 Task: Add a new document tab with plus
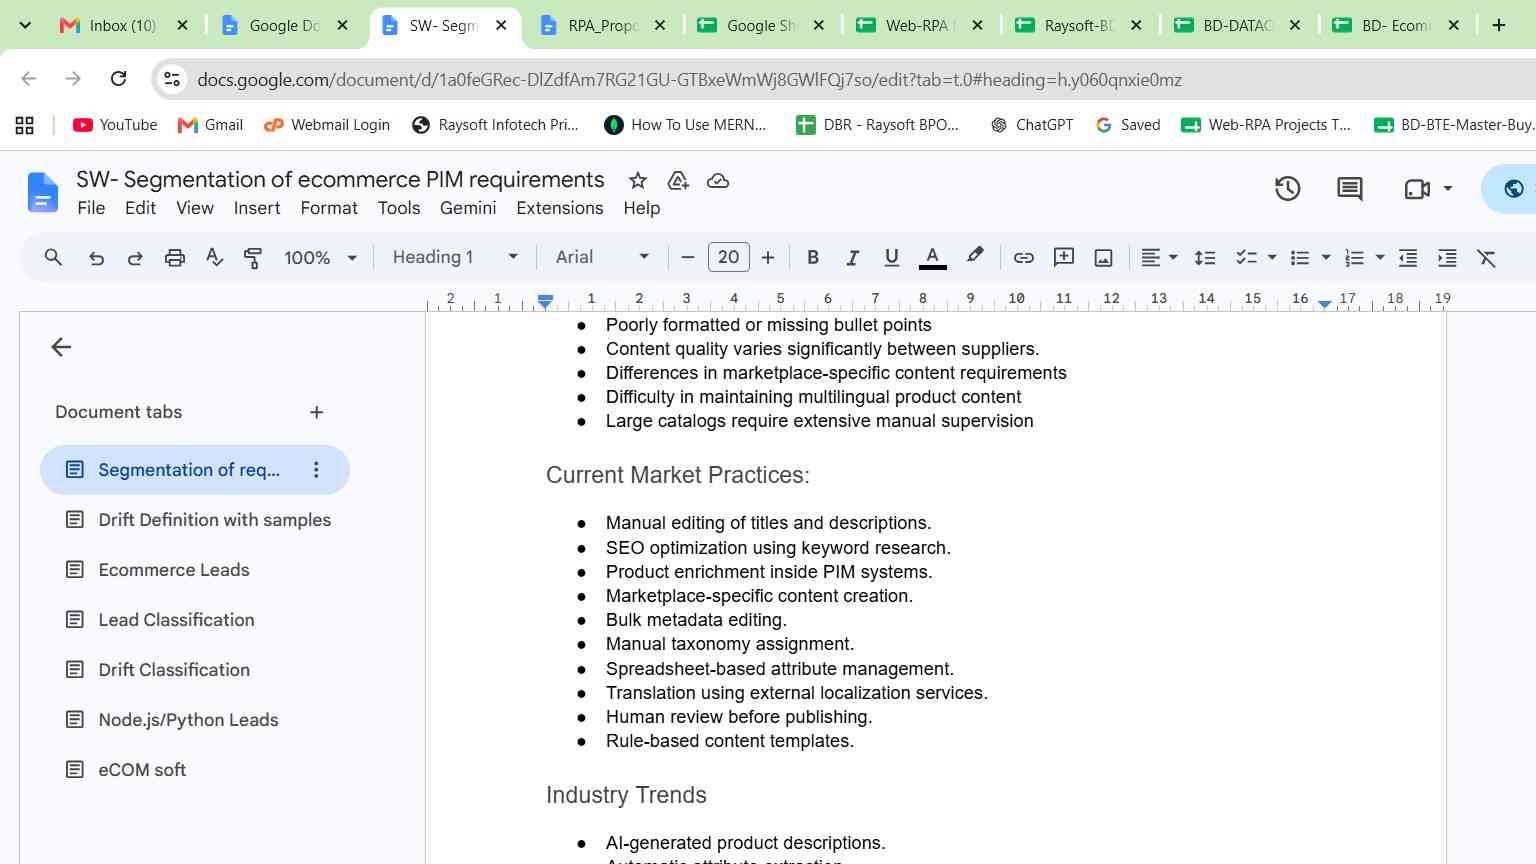click(x=316, y=412)
